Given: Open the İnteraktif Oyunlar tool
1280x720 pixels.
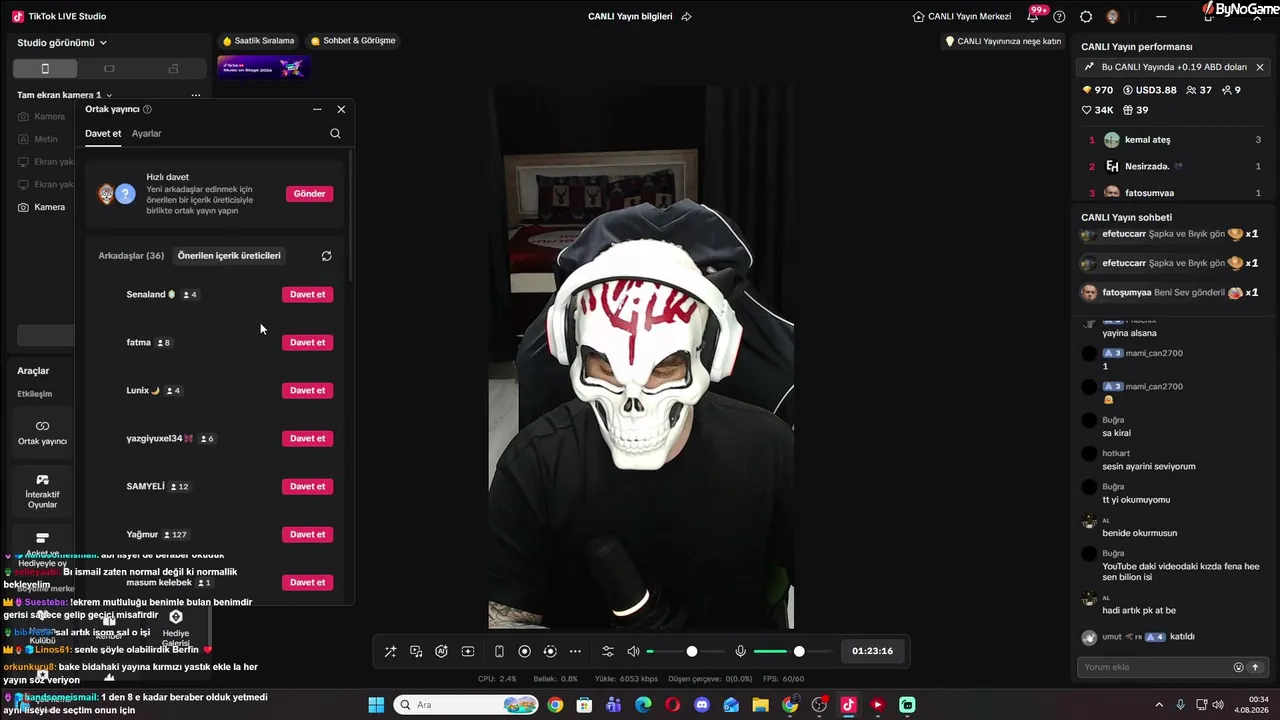Looking at the screenshot, I should (42, 491).
